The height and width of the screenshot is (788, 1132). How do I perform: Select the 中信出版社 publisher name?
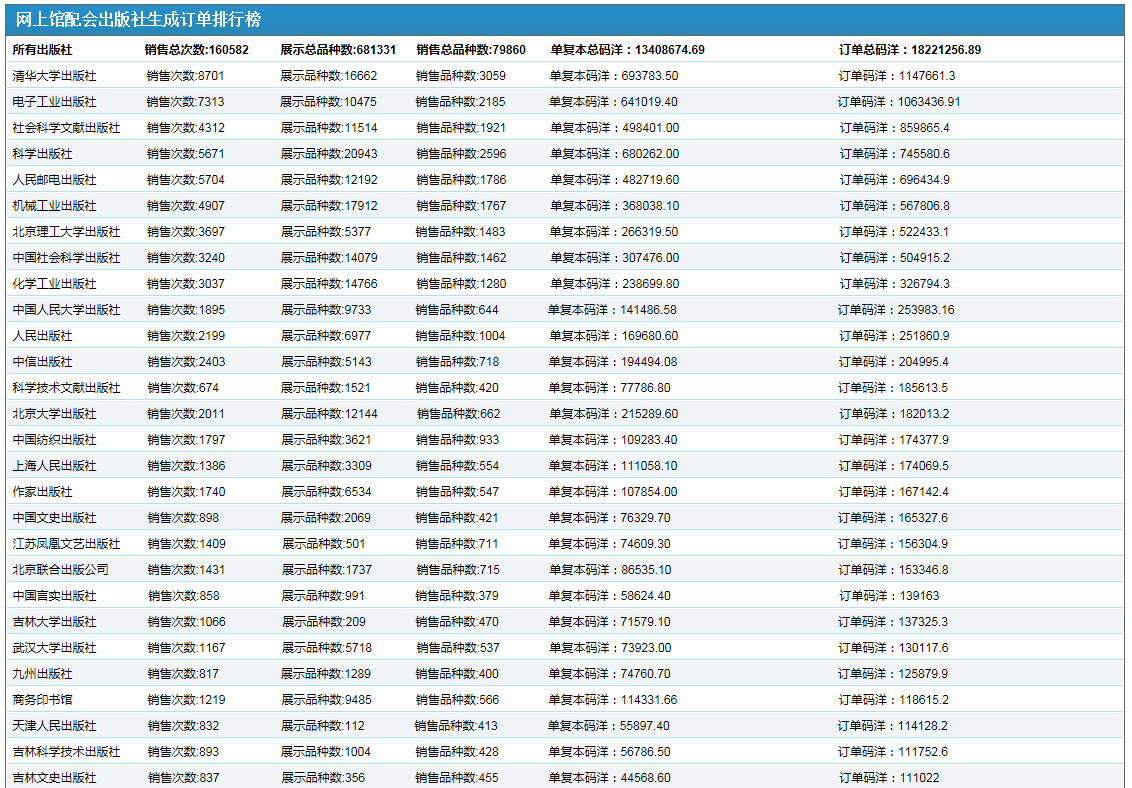point(42,362)
